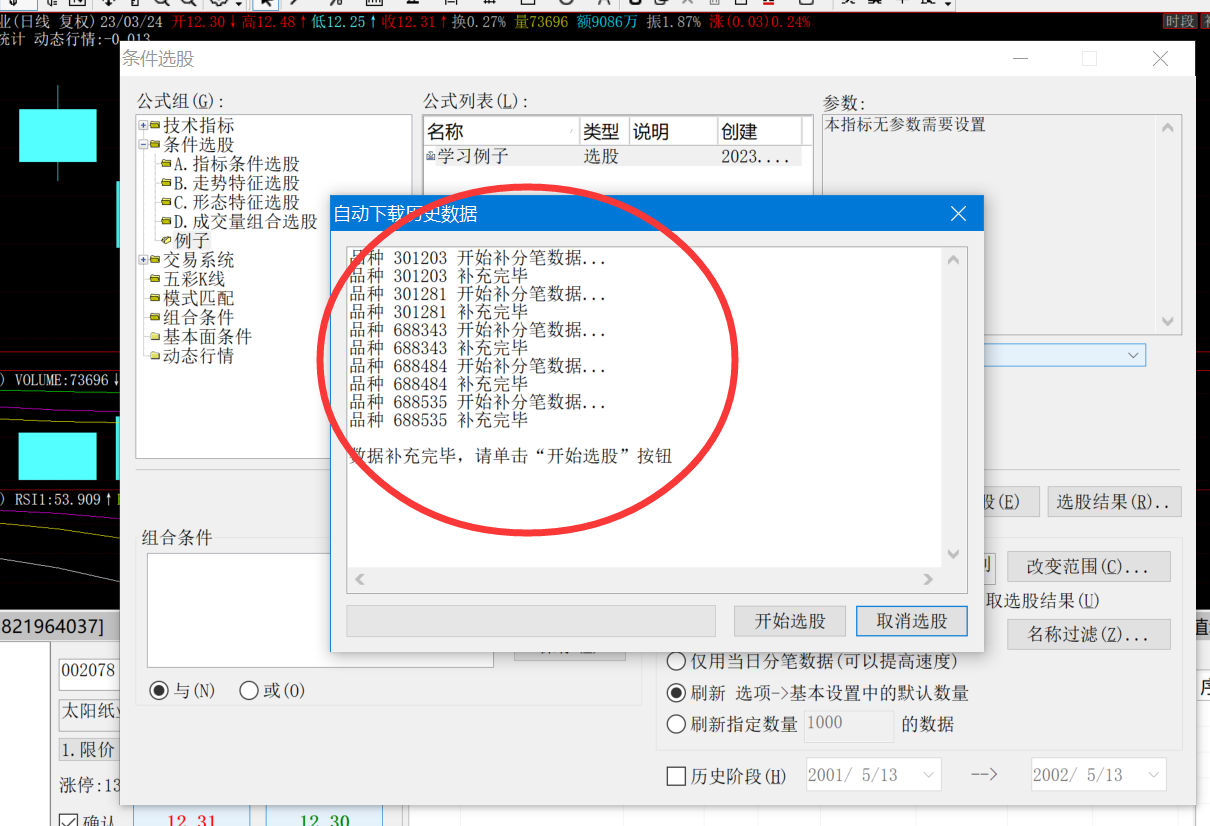
Task: Sort formula list by 创建 column
Action: point(759,132)
